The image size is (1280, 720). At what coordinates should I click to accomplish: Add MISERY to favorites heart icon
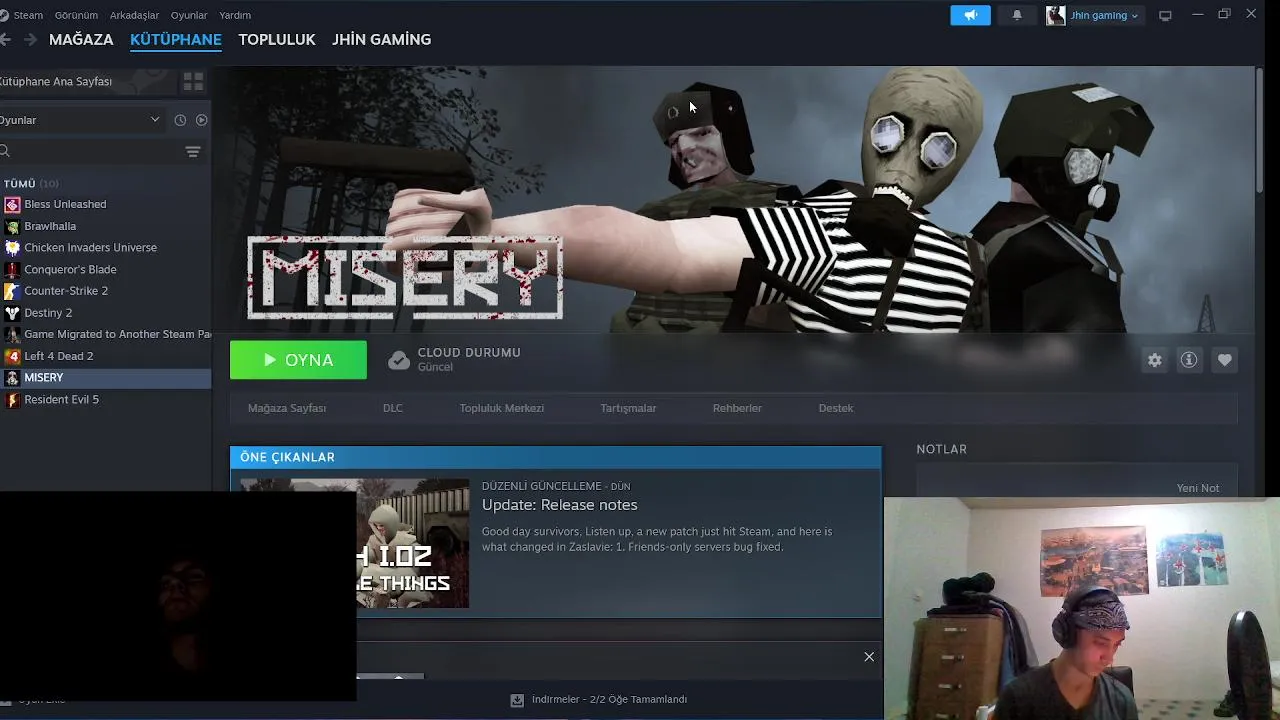1224,360
